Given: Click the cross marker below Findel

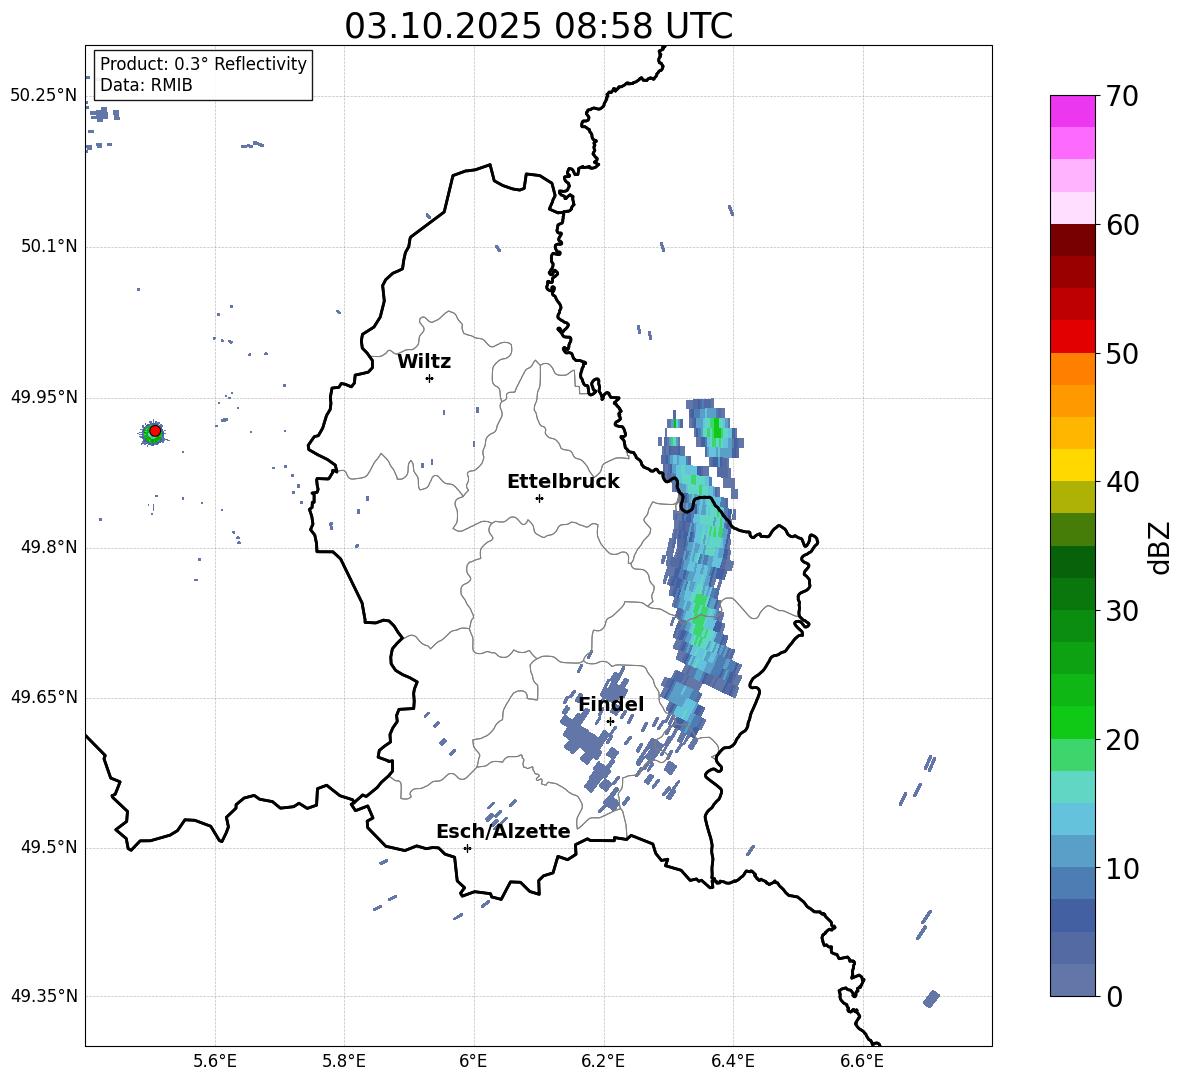Looking at the screenshot, I should tap(610, 722).
